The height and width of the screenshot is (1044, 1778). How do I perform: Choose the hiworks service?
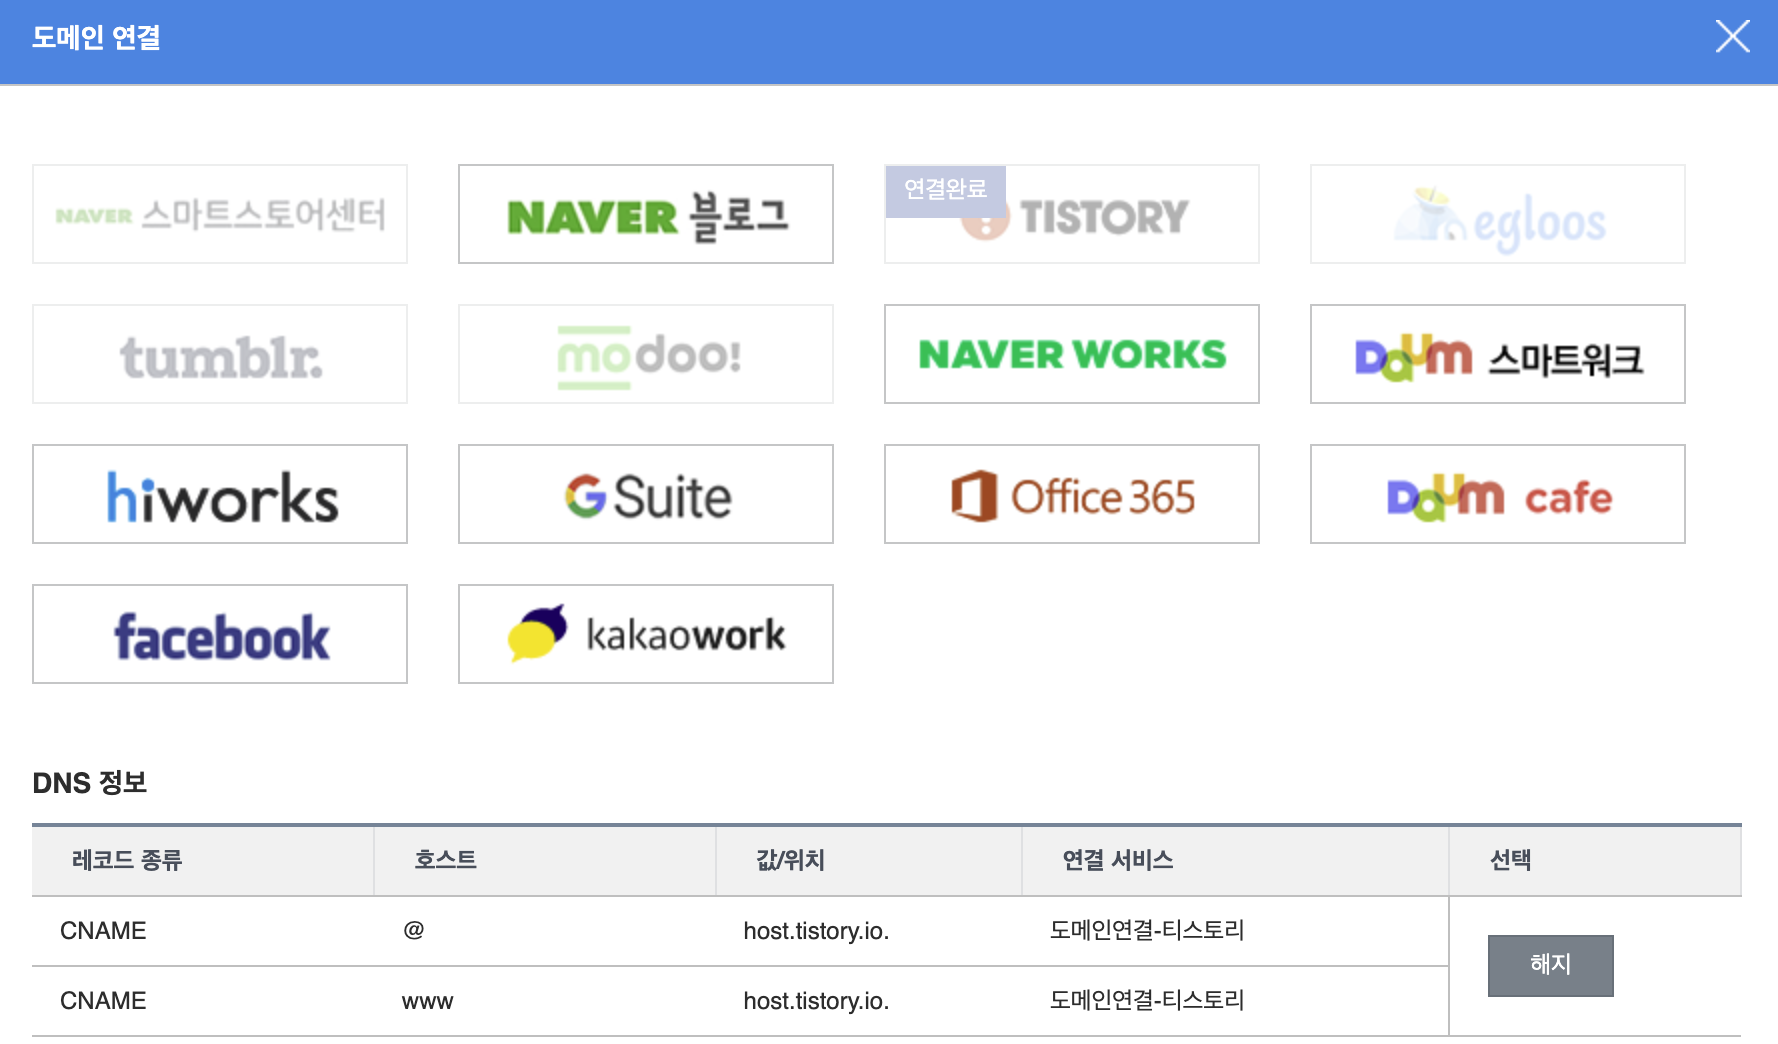tap(220, 494)
